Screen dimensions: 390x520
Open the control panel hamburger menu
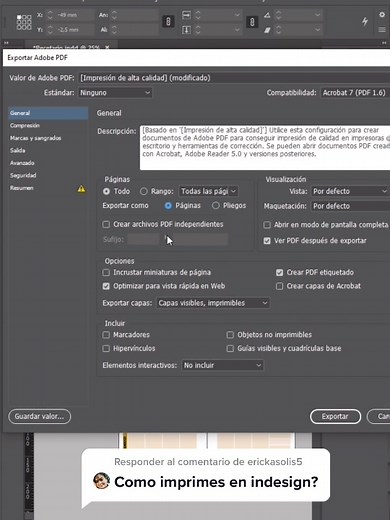coord(382,30)
